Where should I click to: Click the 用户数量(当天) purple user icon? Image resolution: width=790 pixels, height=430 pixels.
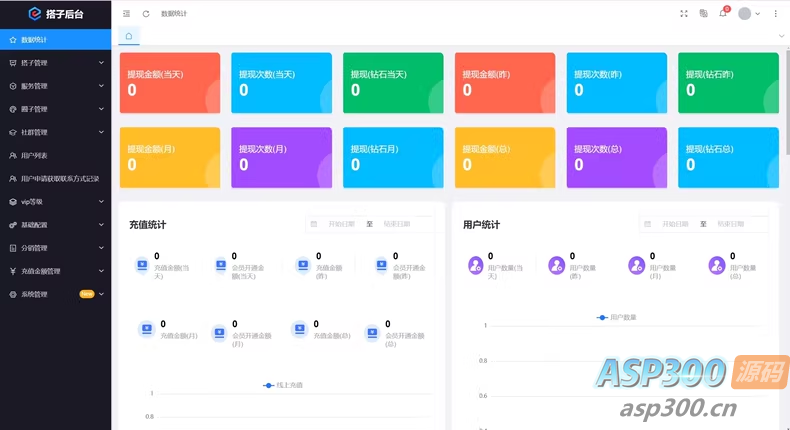(x=476, y=265)
